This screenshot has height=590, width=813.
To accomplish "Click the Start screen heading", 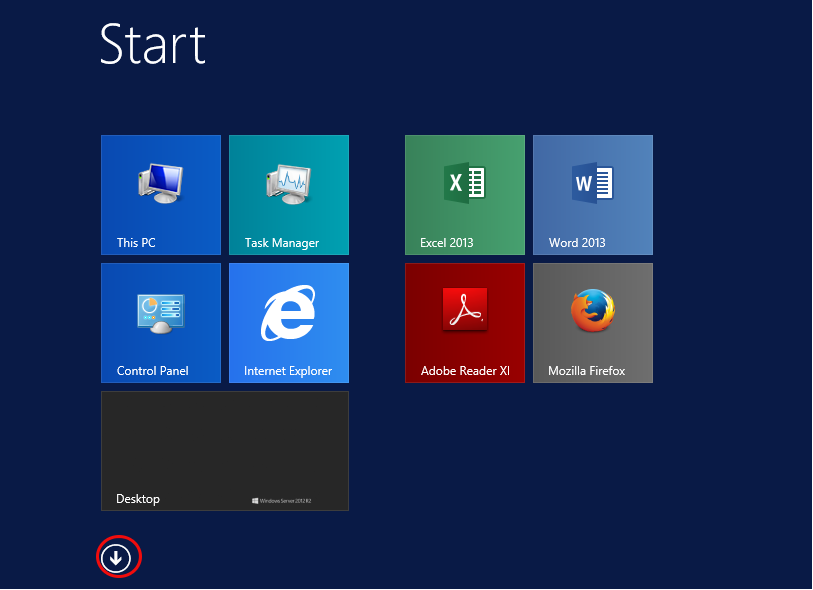I will click(x=153, y=44).
